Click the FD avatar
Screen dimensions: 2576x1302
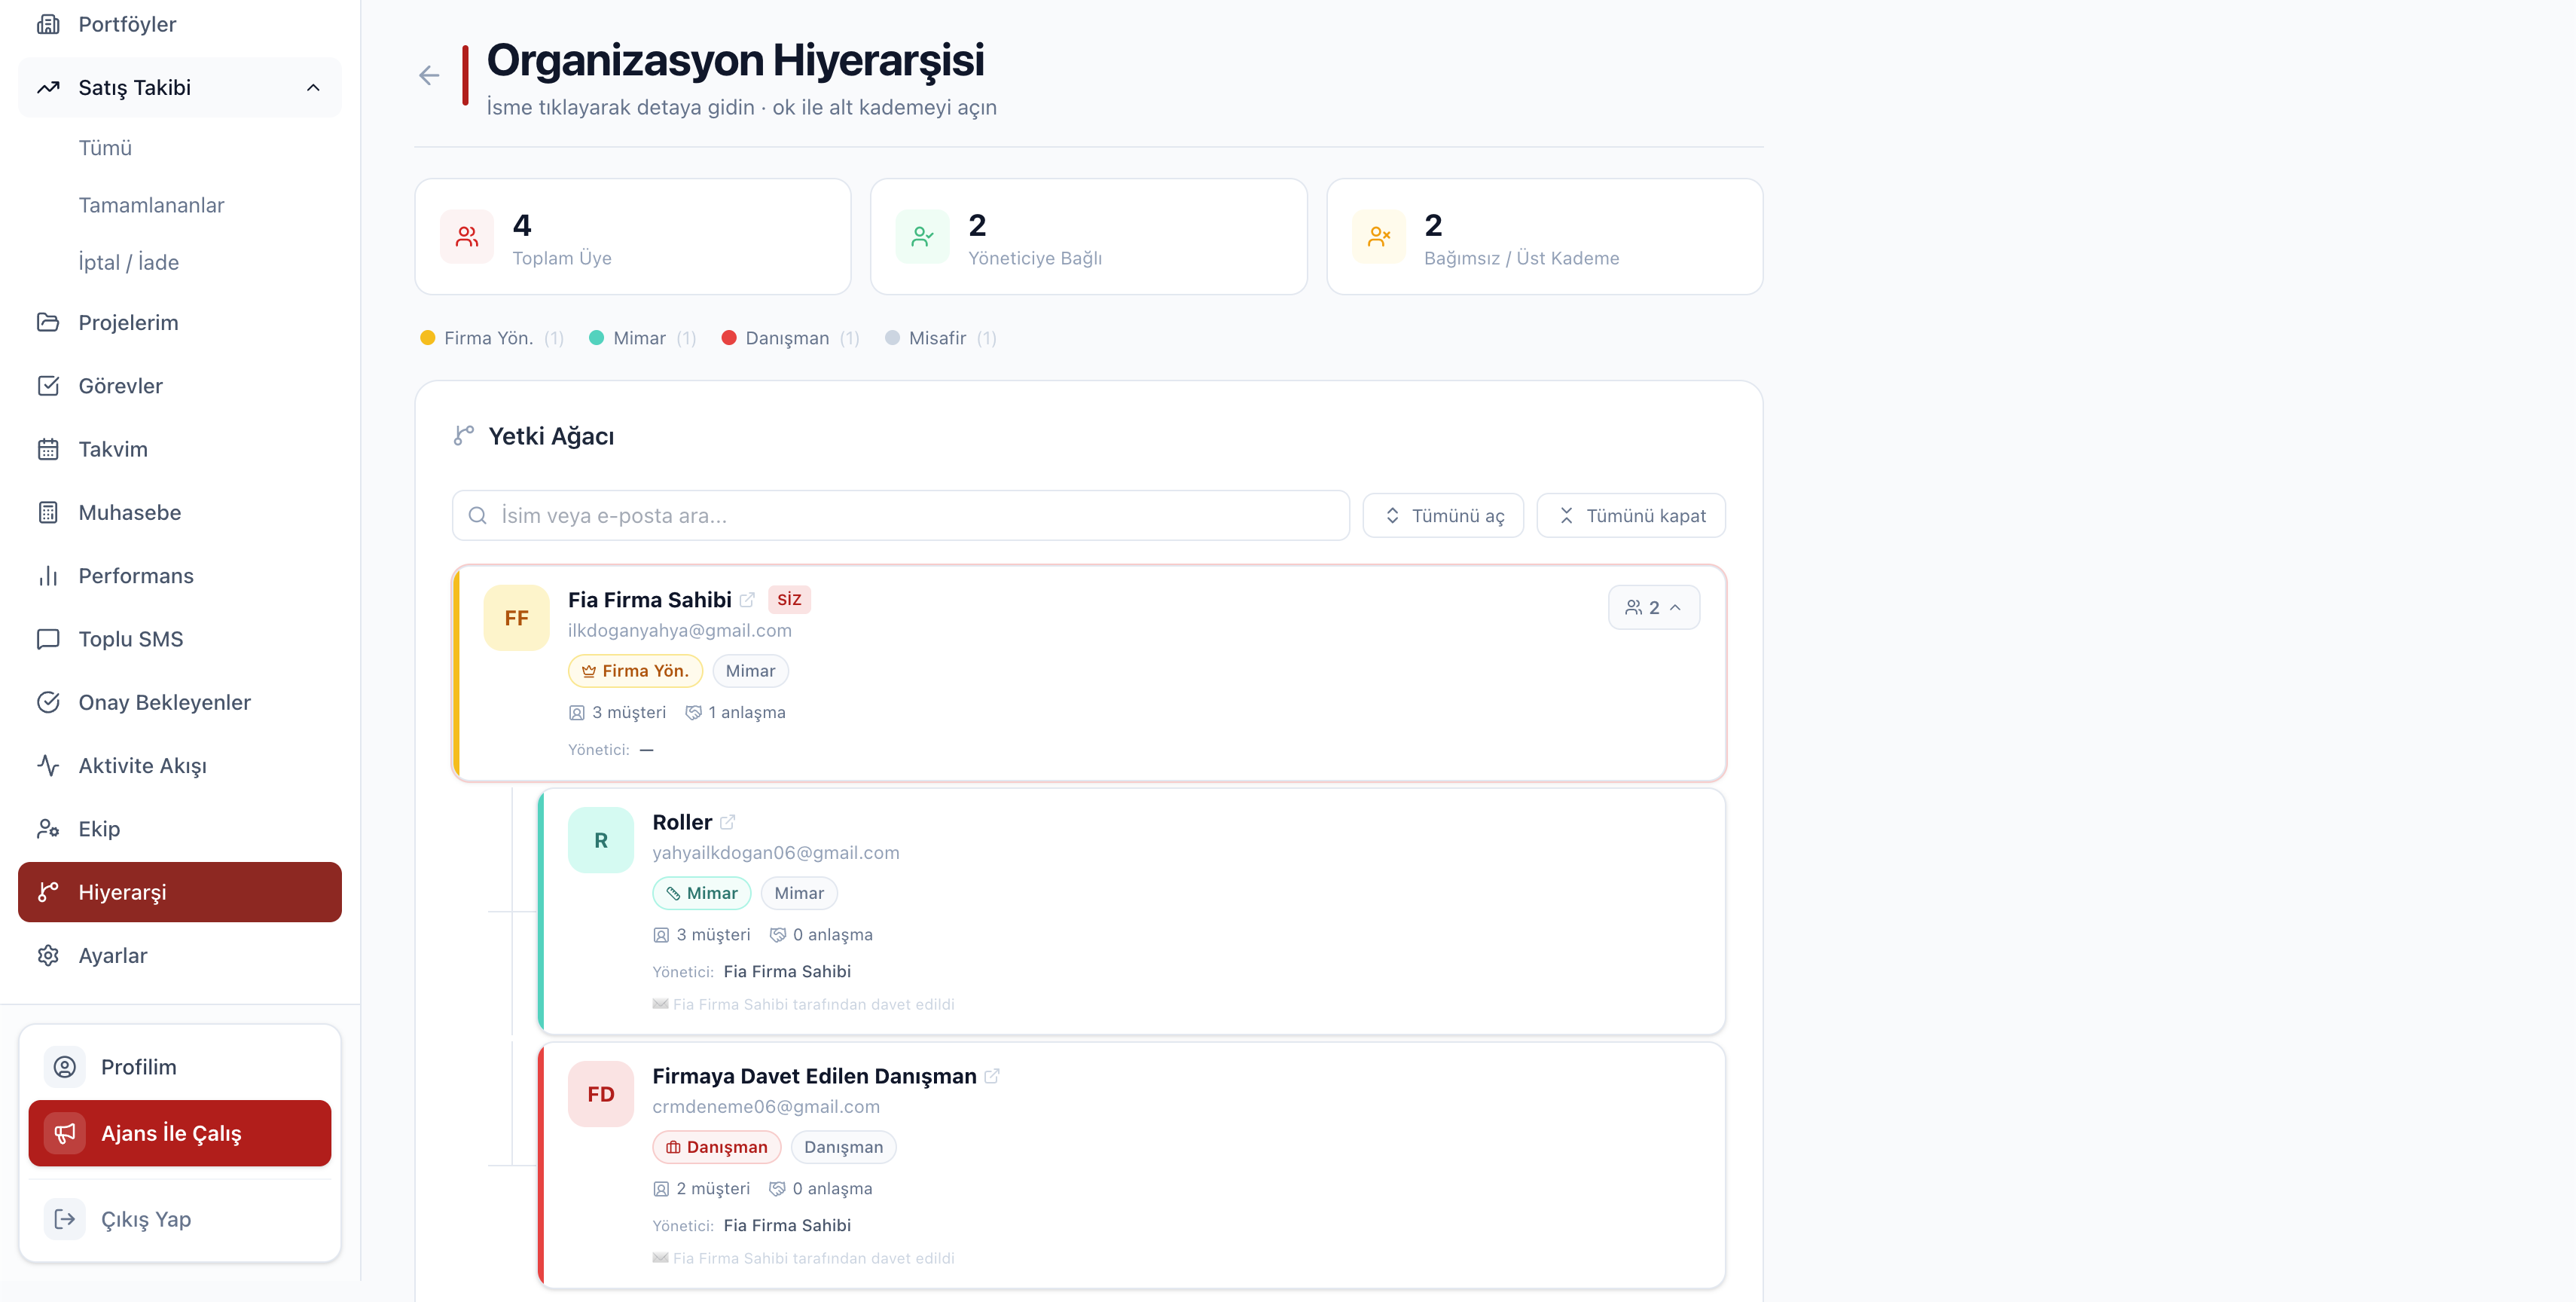point(601,1095)
